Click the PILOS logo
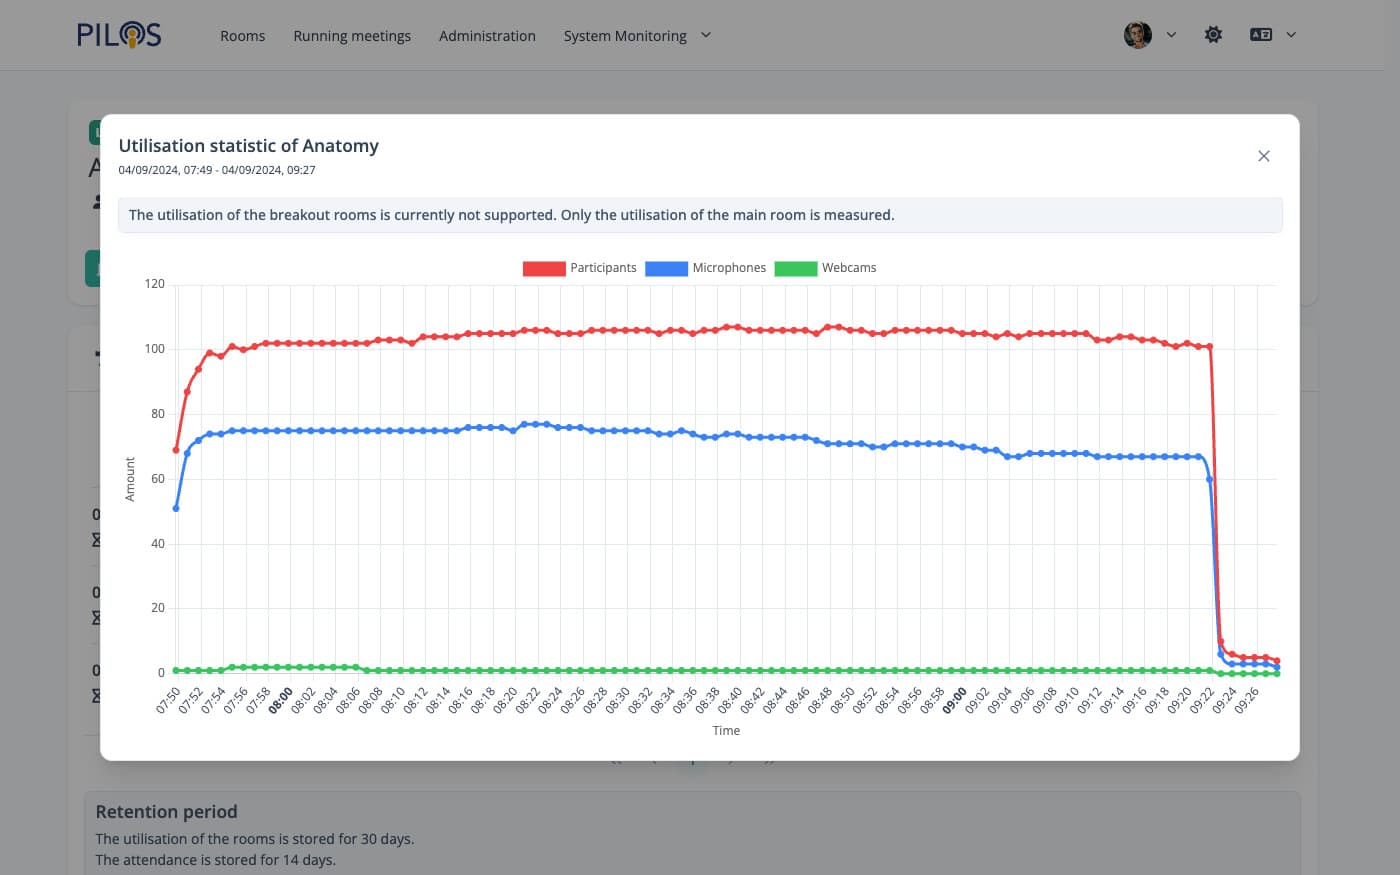The height and width of the screenshot is (875, 1400). (119, 35)
